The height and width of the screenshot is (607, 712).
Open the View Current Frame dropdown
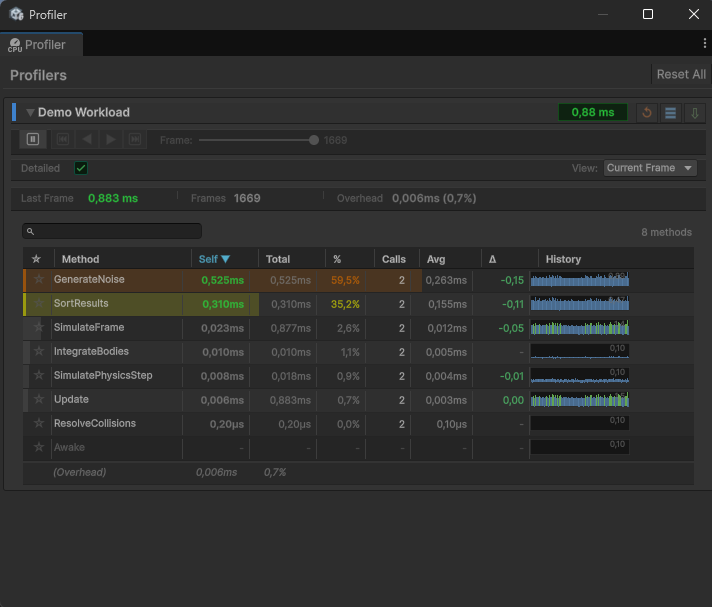(x=650, y=168)
